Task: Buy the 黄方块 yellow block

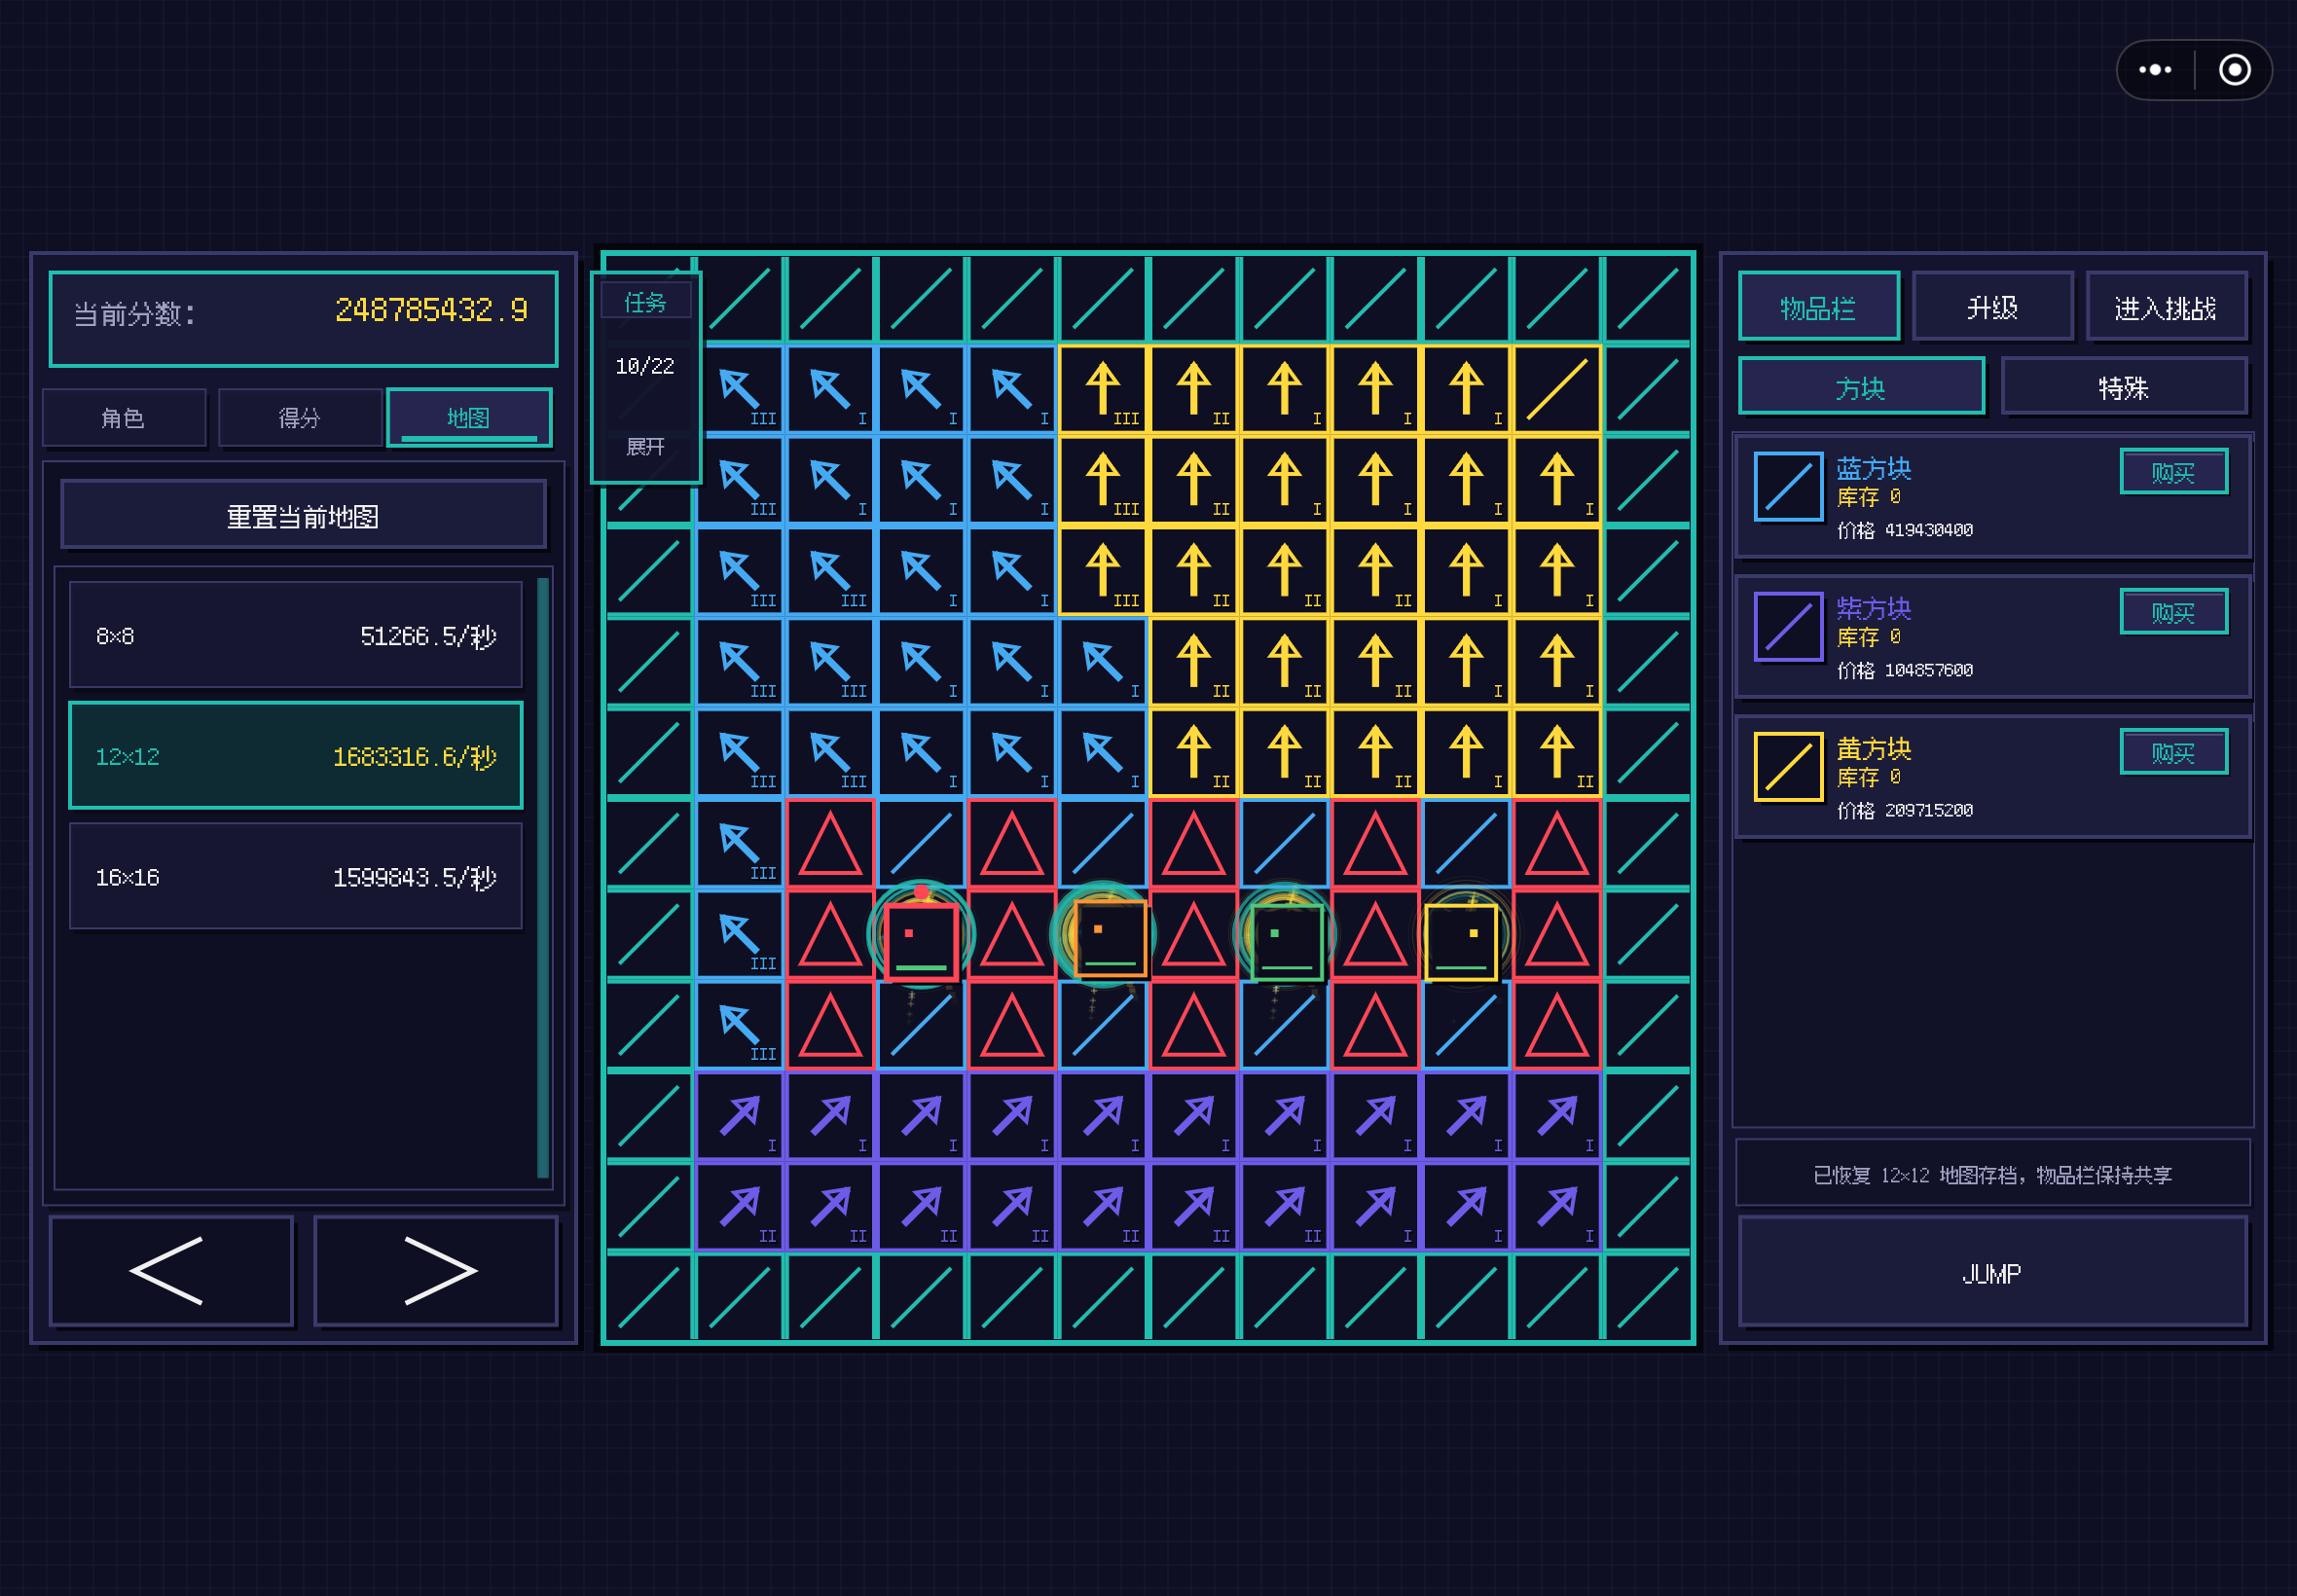Action: [x=2174, y=752]
